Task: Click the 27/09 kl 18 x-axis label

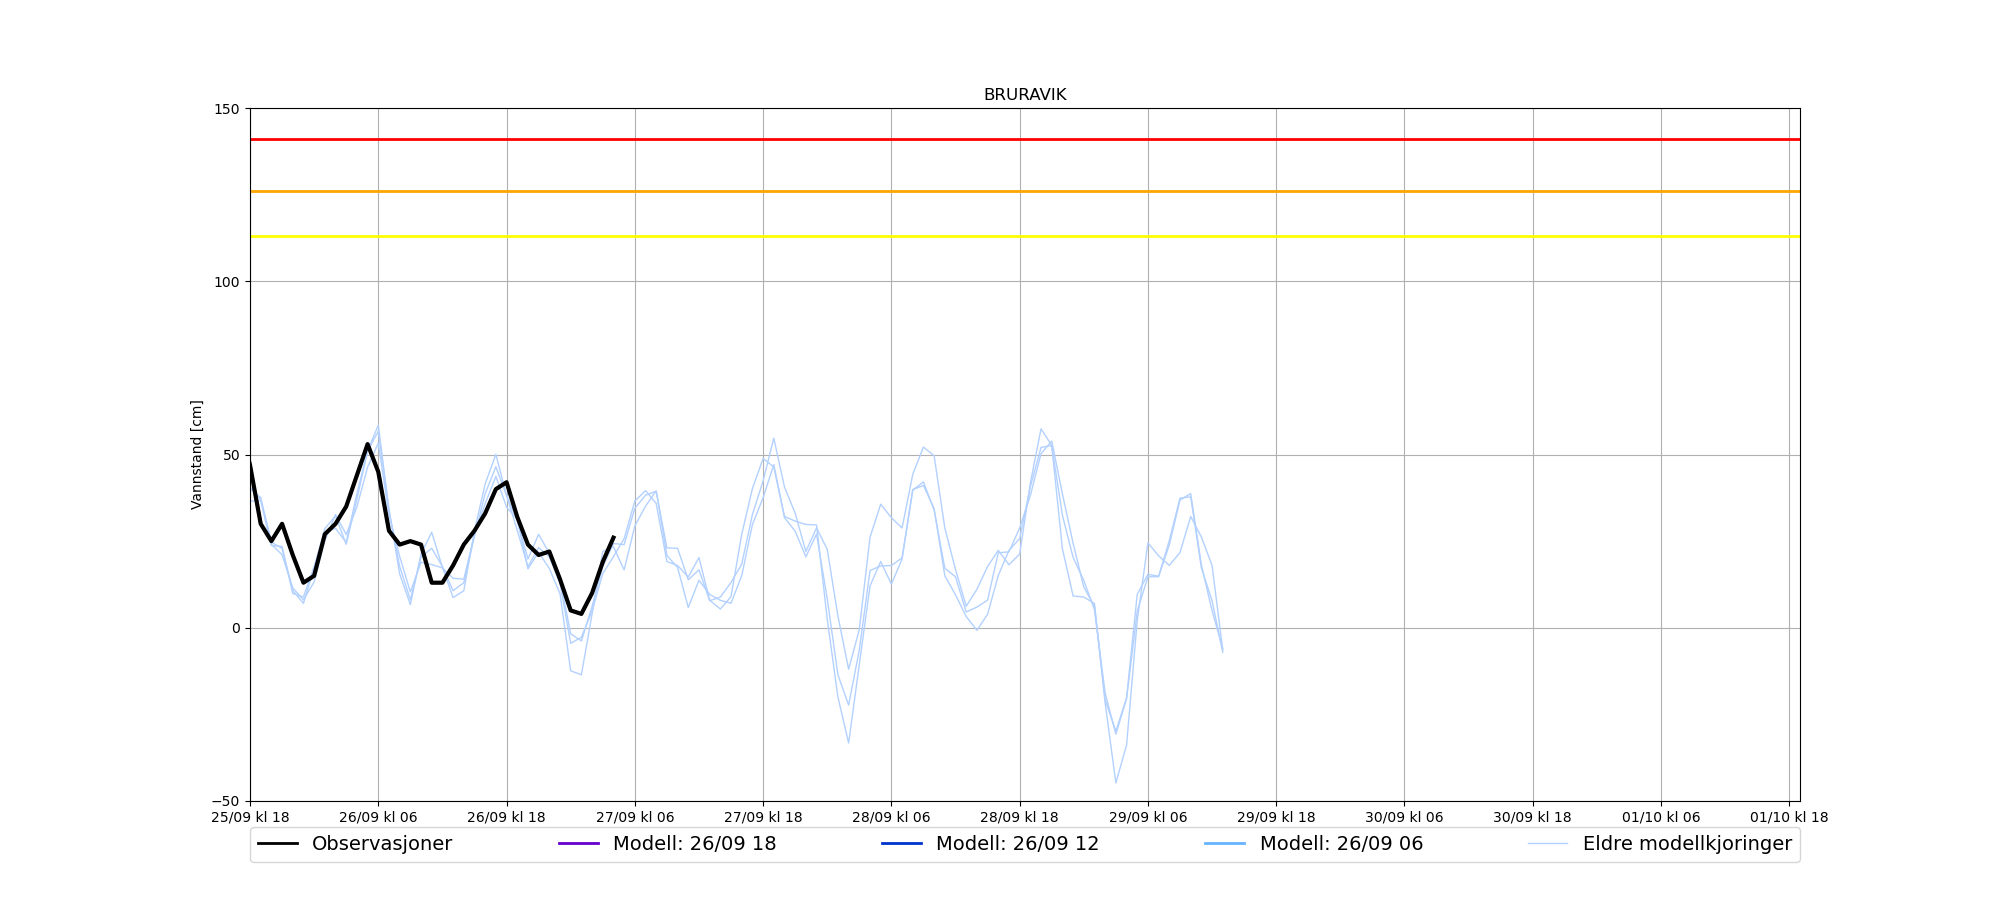Action: 763,817
